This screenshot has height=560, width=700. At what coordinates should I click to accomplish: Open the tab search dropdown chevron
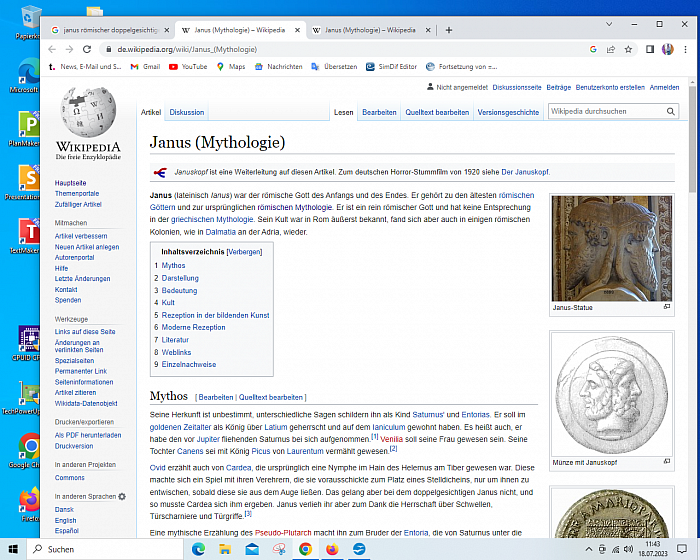point(608,24)
